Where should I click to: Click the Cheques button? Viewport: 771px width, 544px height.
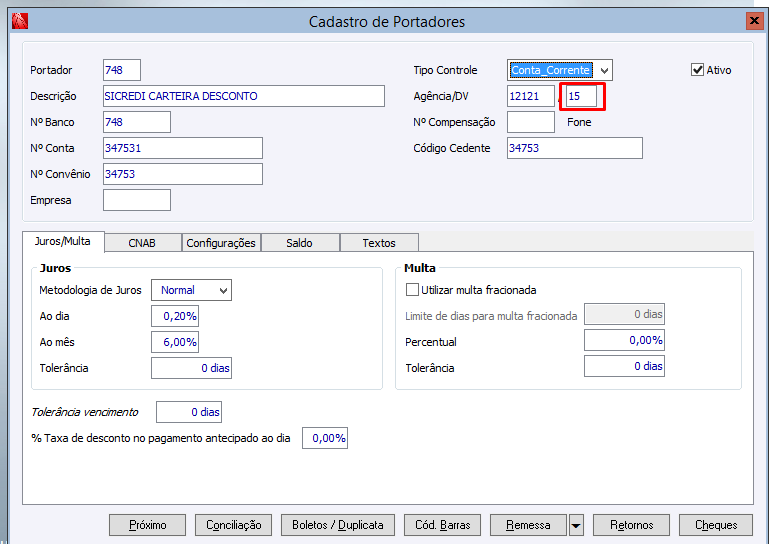716,525
